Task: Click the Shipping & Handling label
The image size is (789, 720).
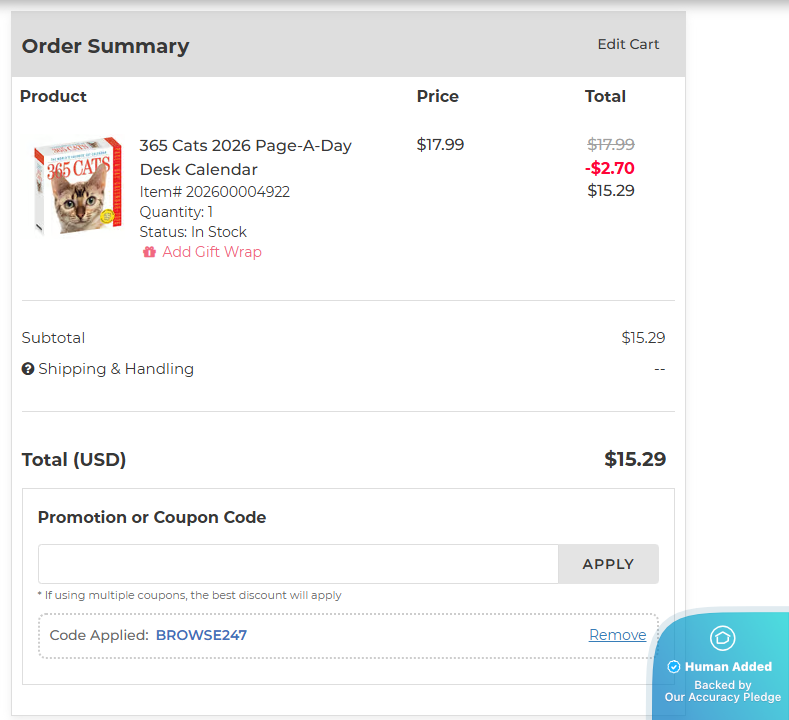Action: 116,369
